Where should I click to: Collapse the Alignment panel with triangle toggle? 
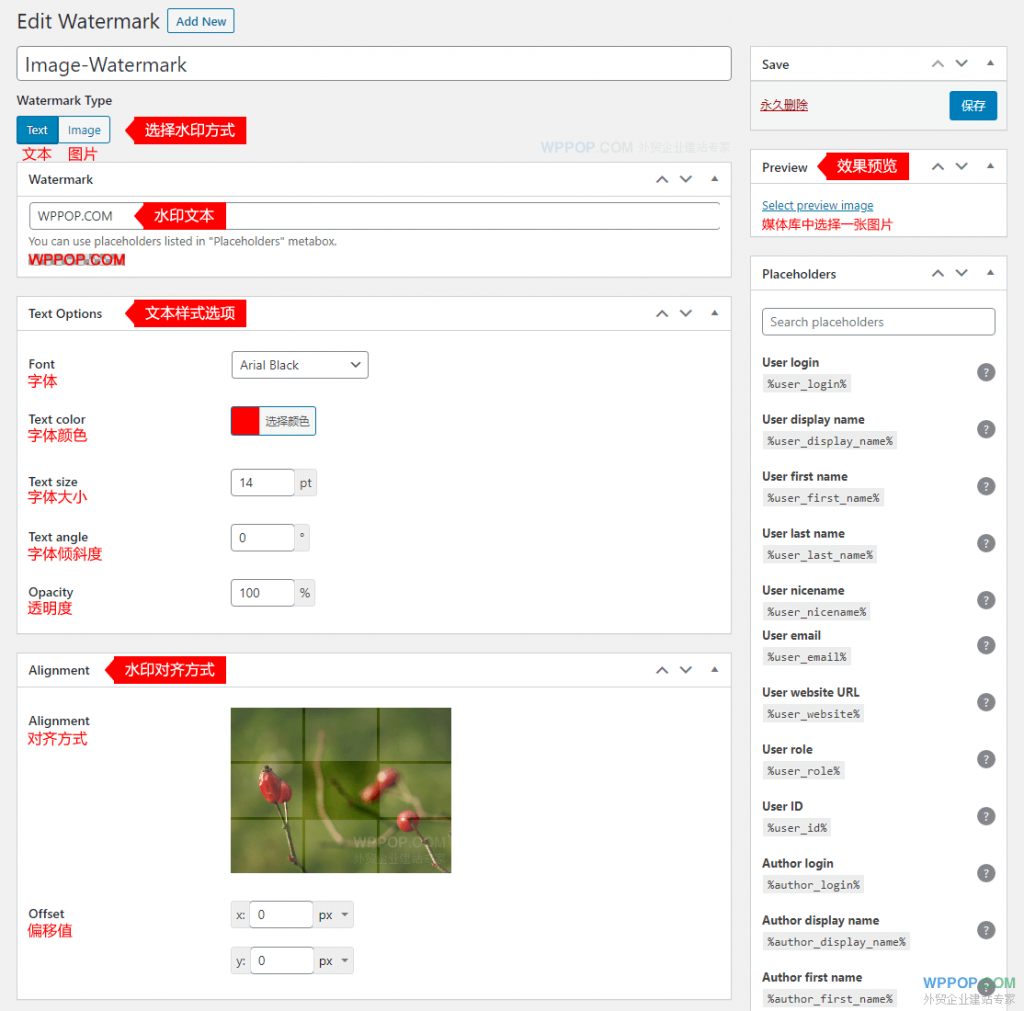pyautogui.click(x=714, y=670)
